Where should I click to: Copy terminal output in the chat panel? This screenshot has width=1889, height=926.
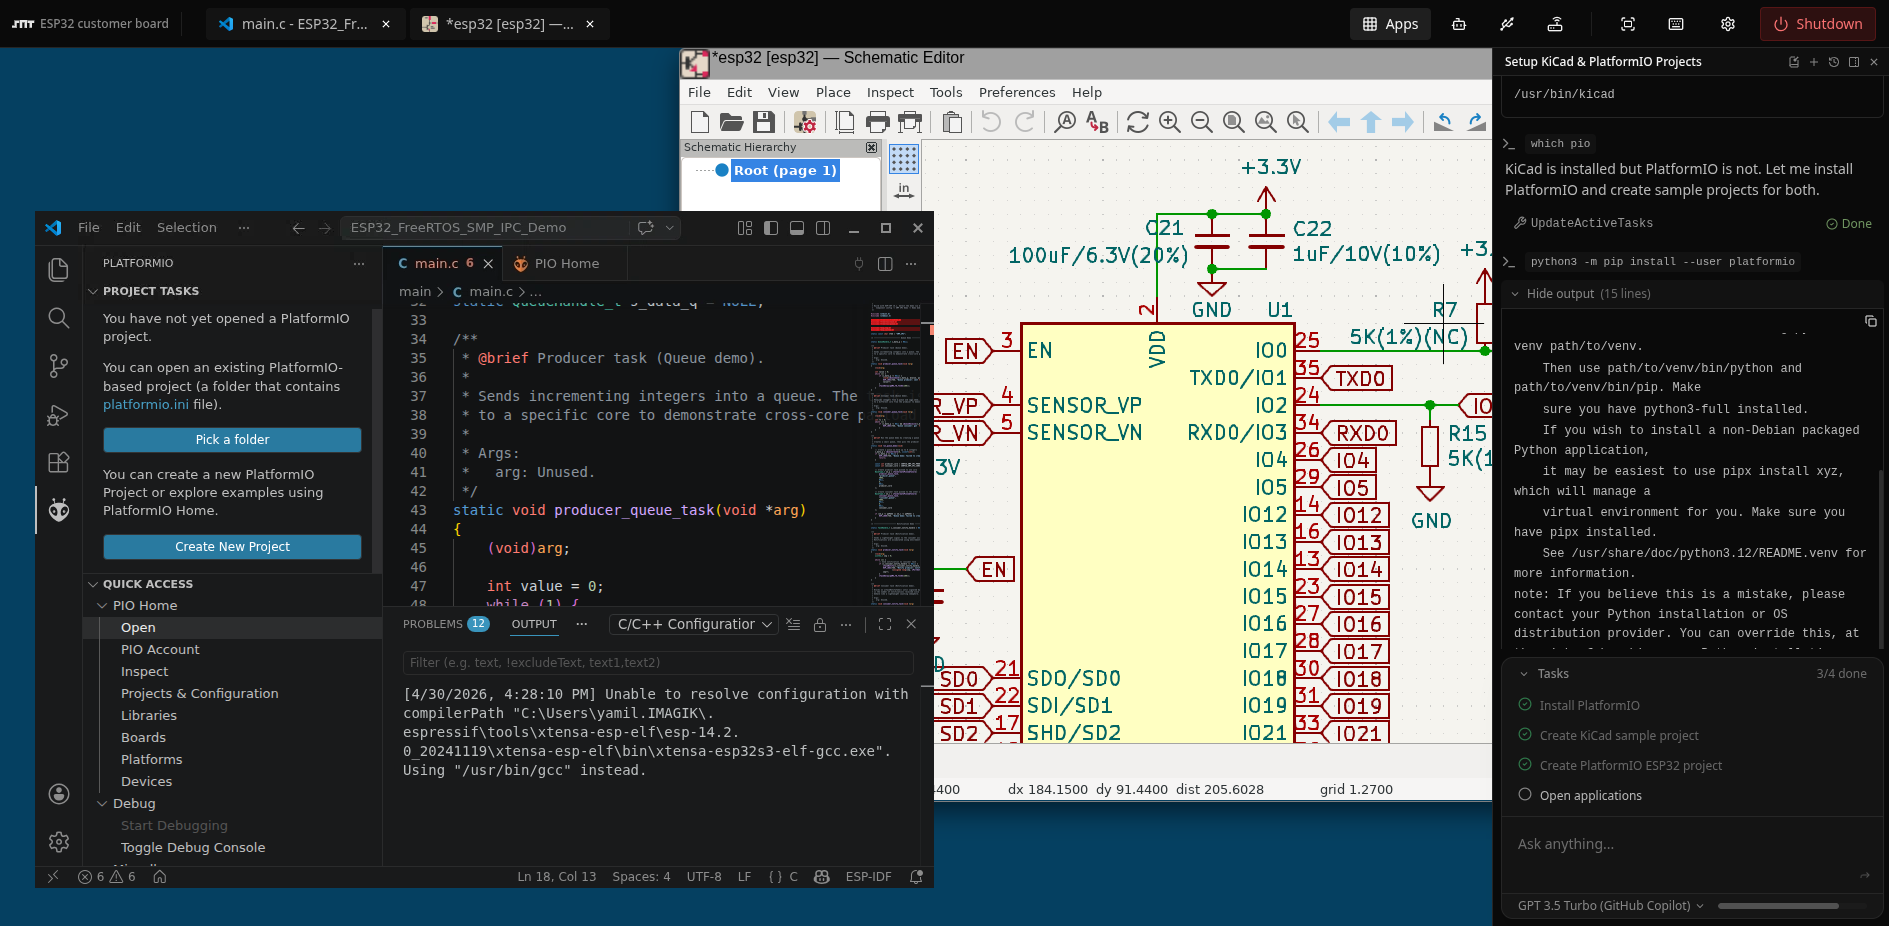coord(1871,321)
